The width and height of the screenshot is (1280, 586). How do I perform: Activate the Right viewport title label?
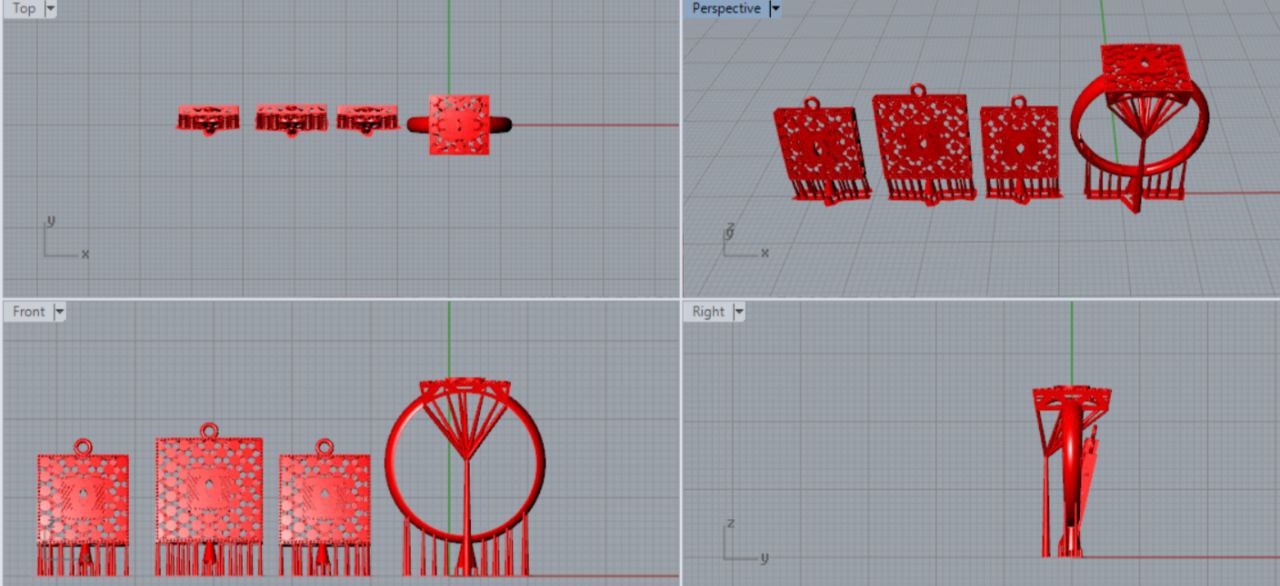[x=708, y=312]
